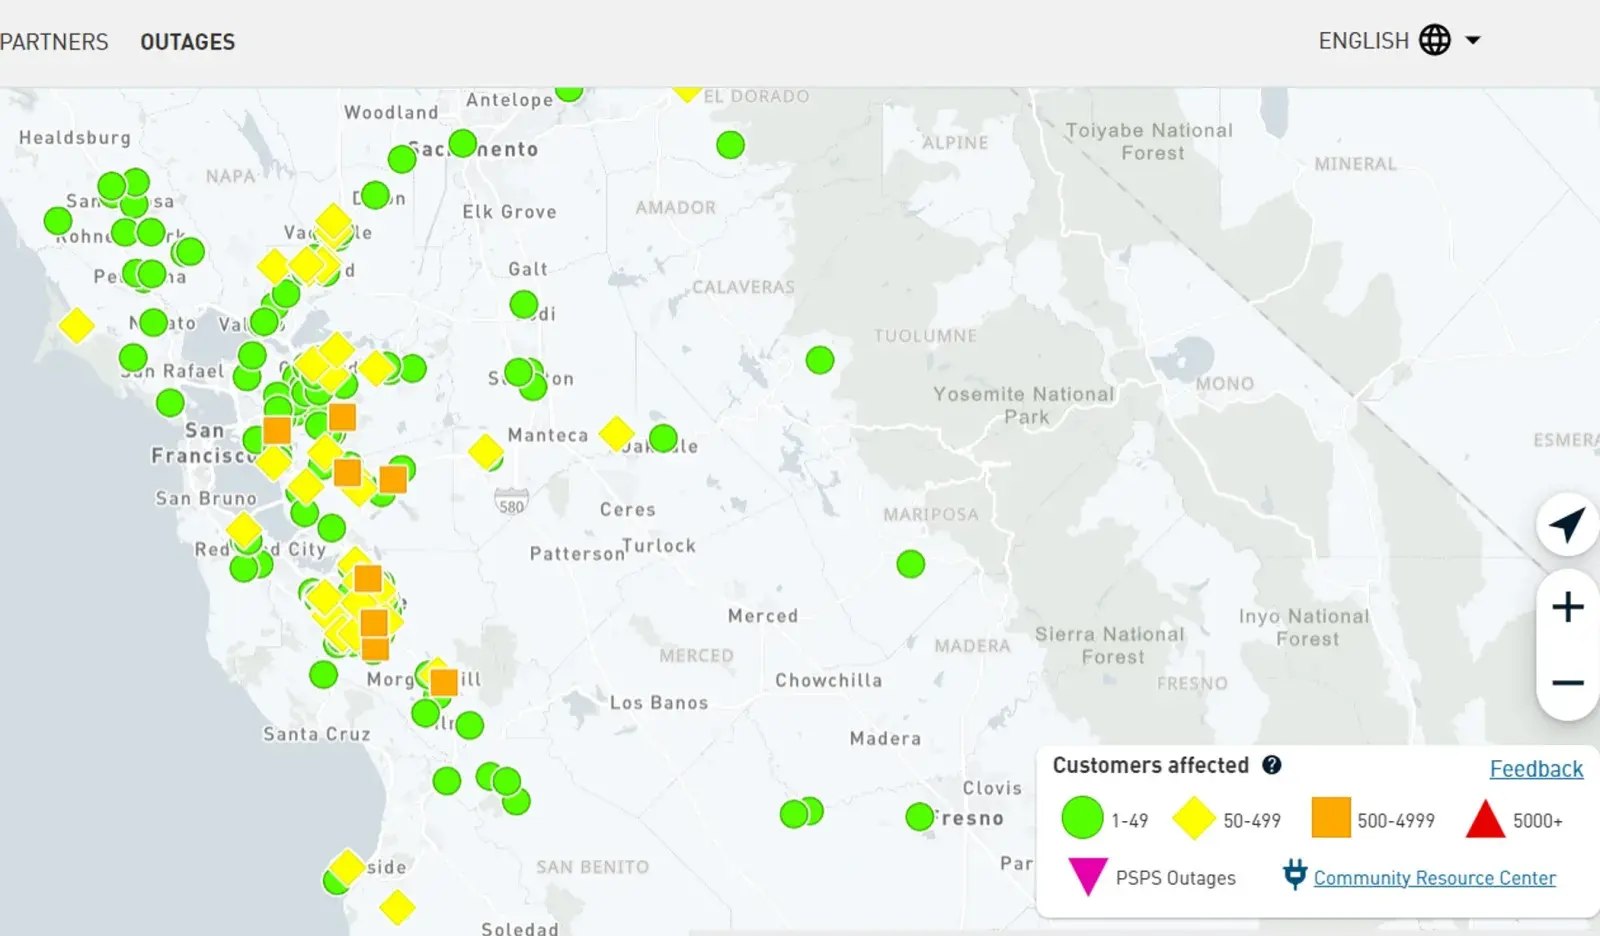Open the Customers affected help icon
The image size is (1600, 936).
click(x=1271, y=765)
